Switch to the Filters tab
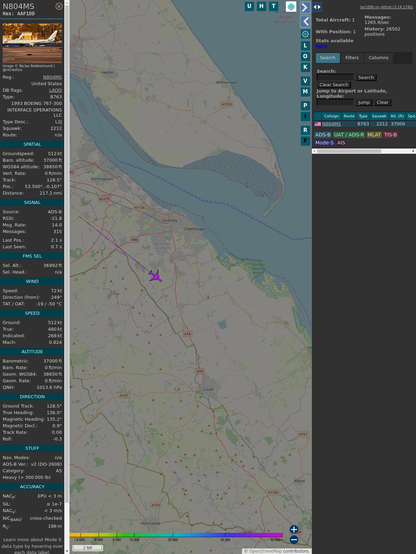The image size is (416, 554). point(352,58)
